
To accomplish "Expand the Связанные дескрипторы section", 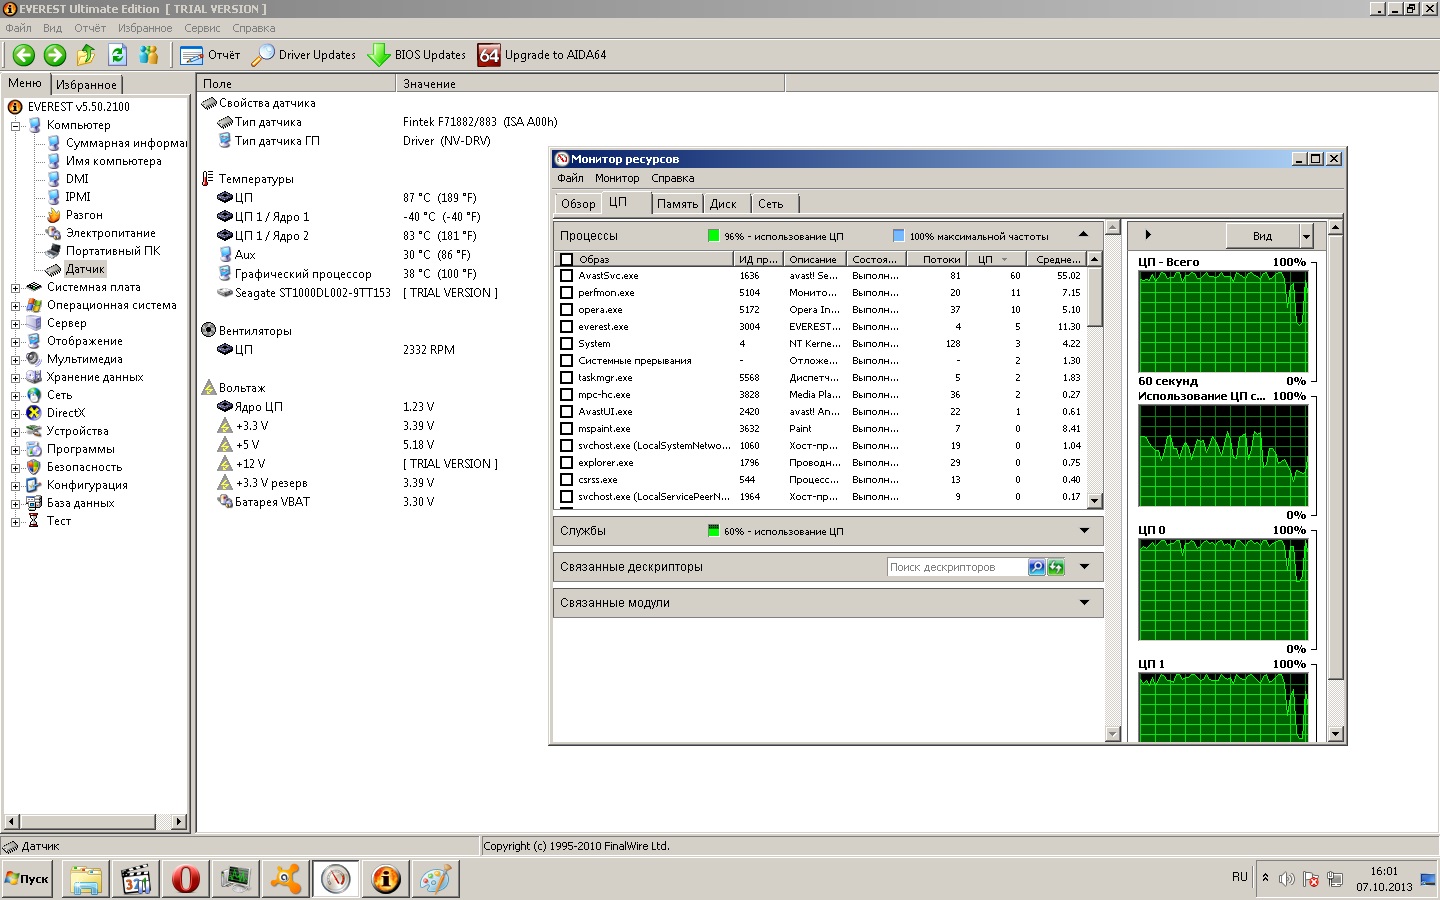I will pyautogui.click(x=1084, y=567).
